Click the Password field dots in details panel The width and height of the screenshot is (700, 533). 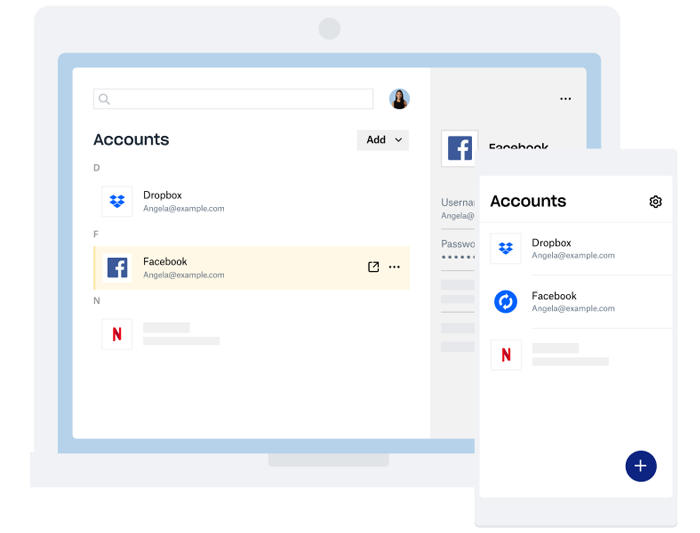pos(458,257)
